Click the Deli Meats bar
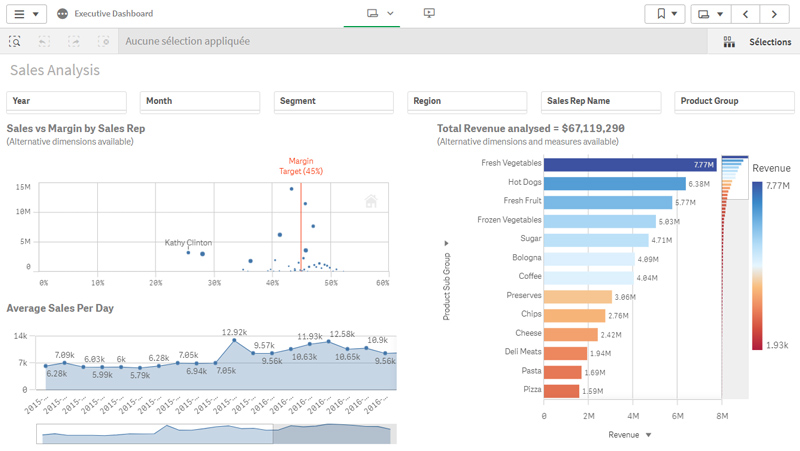The height and width of the screenshot is (451, 800). tap(565, 353)
